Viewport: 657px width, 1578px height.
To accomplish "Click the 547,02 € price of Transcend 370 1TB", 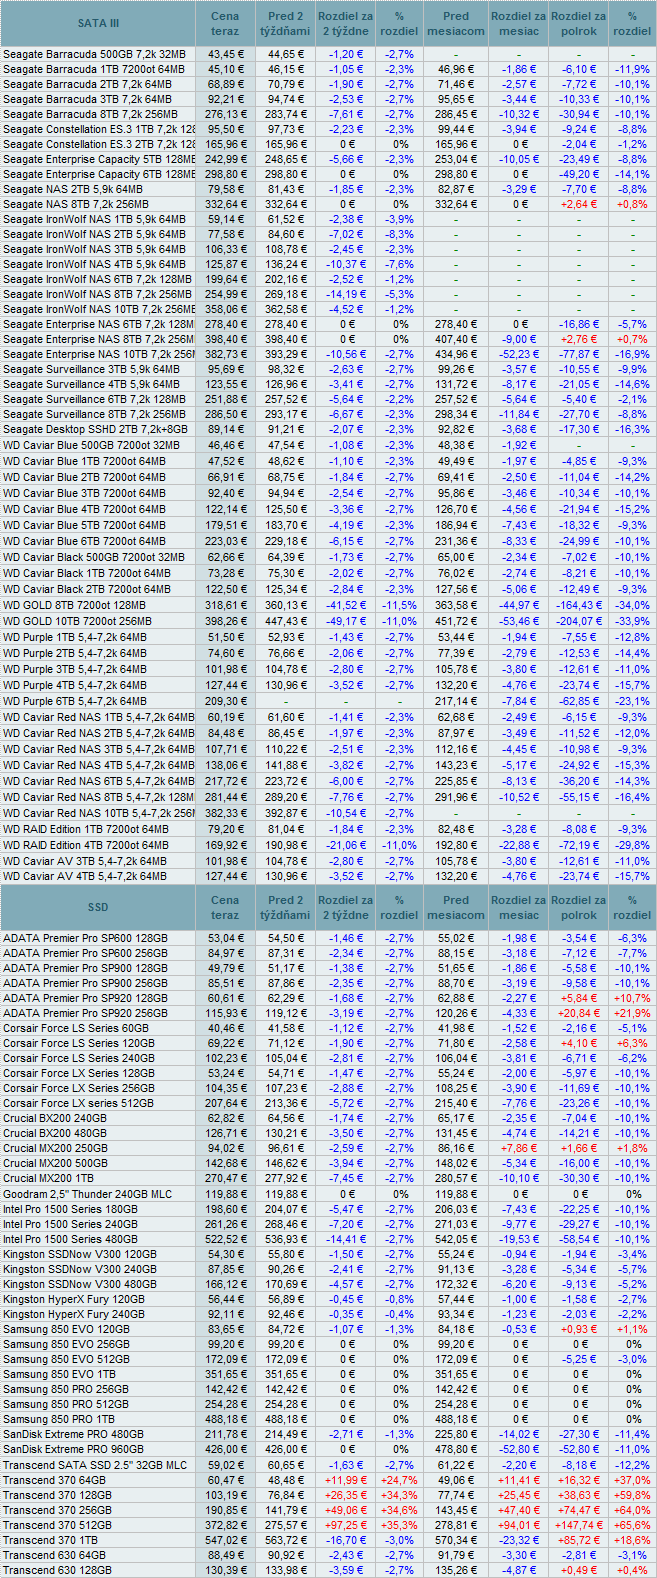I will coord(225,1540).
